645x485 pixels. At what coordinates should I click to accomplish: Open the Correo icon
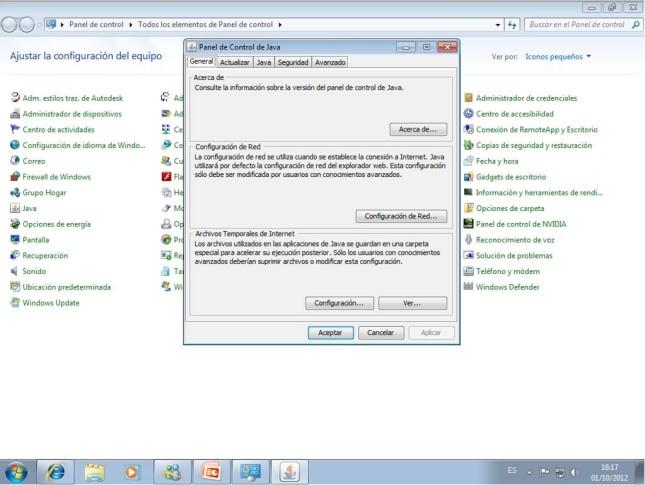[x=15, y=161]
